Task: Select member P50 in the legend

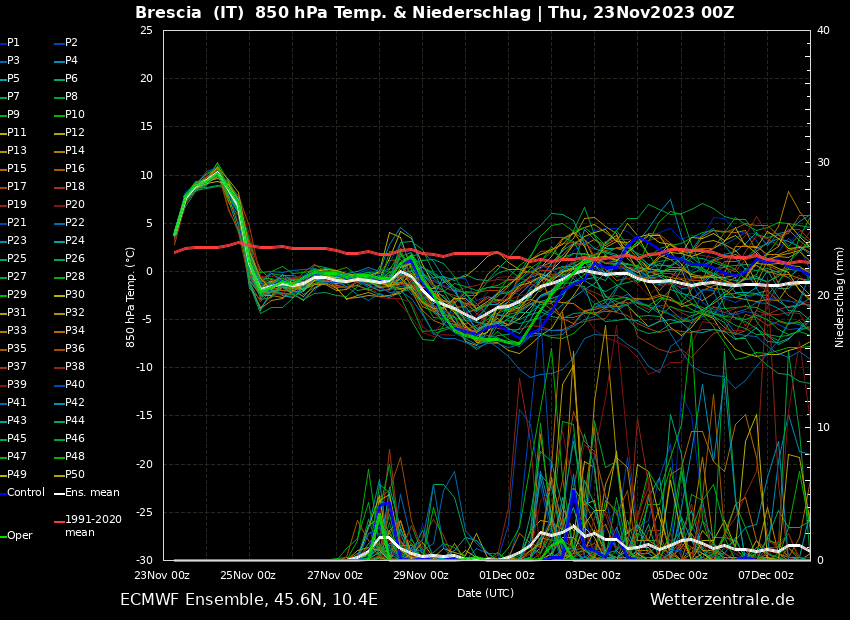Action: point(75,475)
